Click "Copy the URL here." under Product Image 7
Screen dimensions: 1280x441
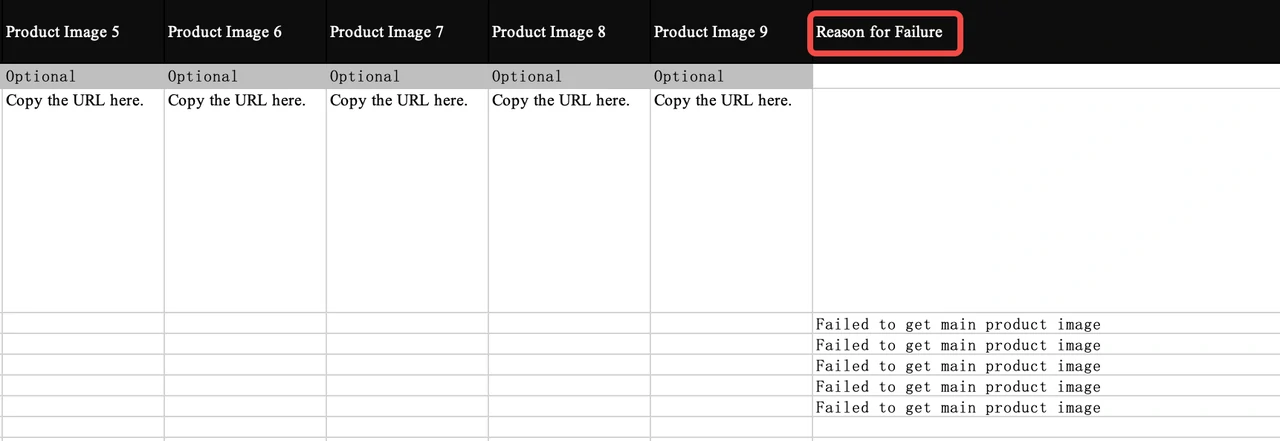click(x=399, y=101)
